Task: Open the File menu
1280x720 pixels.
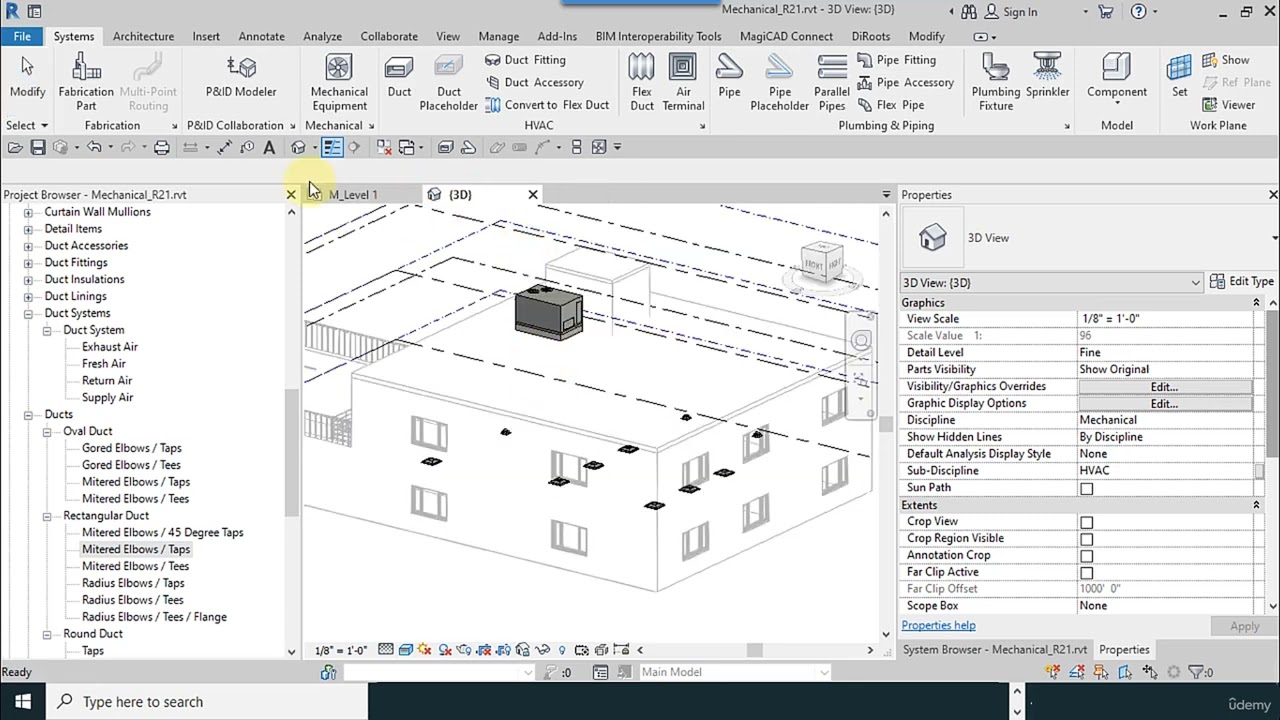Action: click(21, 36)
